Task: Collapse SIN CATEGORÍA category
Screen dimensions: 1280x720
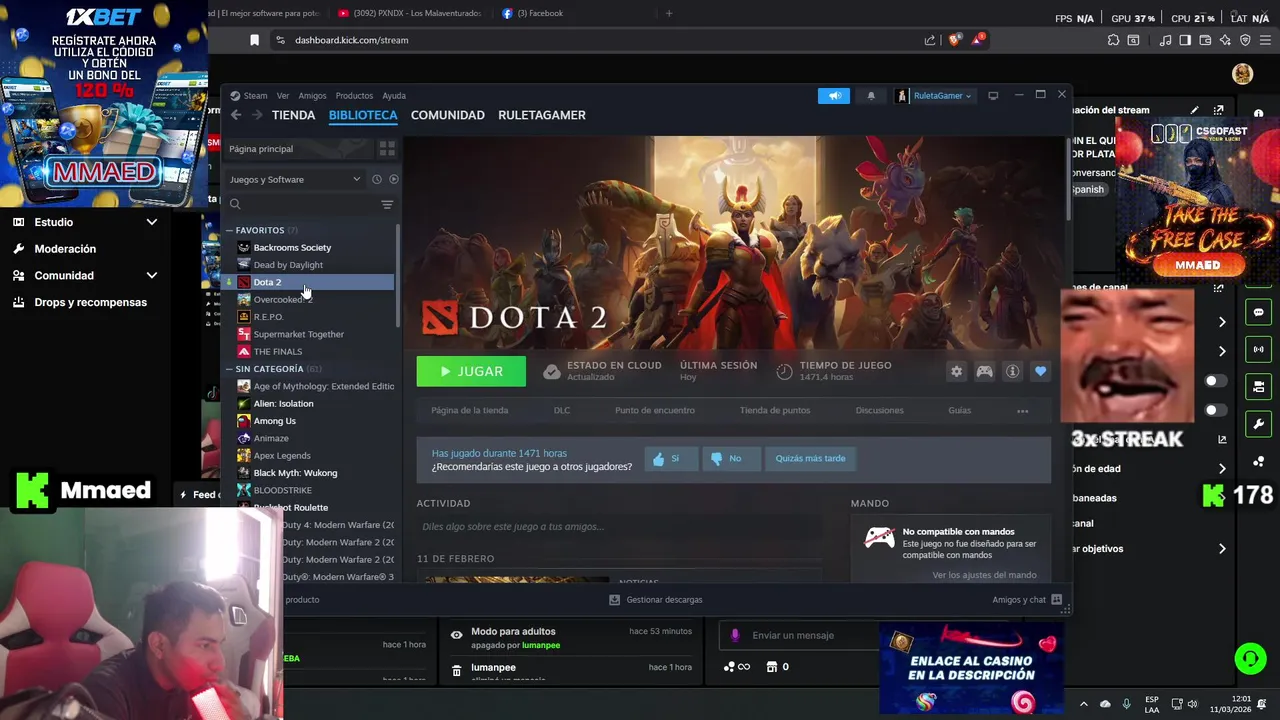Action: [x=229, y=369]
